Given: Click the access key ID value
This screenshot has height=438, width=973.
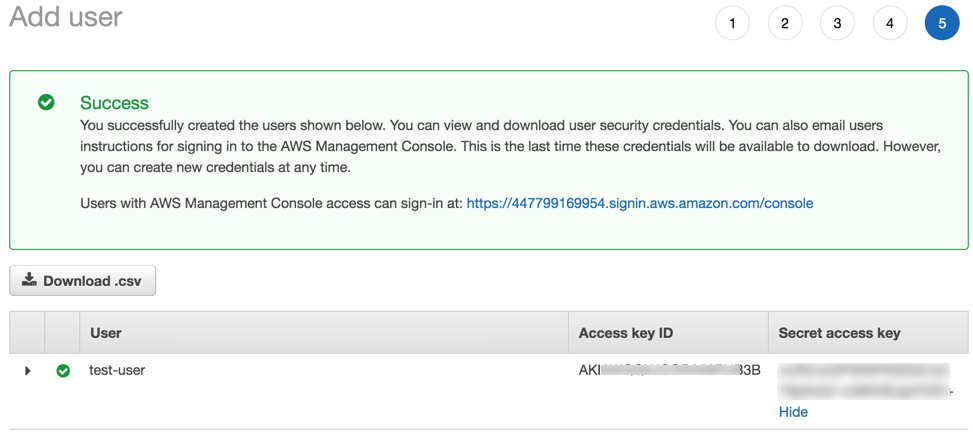Looking at the screenshot, I should click(x=669, y=370).
